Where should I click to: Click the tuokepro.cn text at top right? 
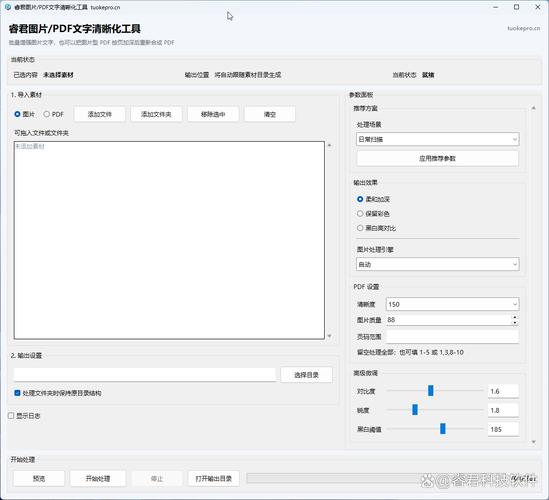click(x=524, y=28)
